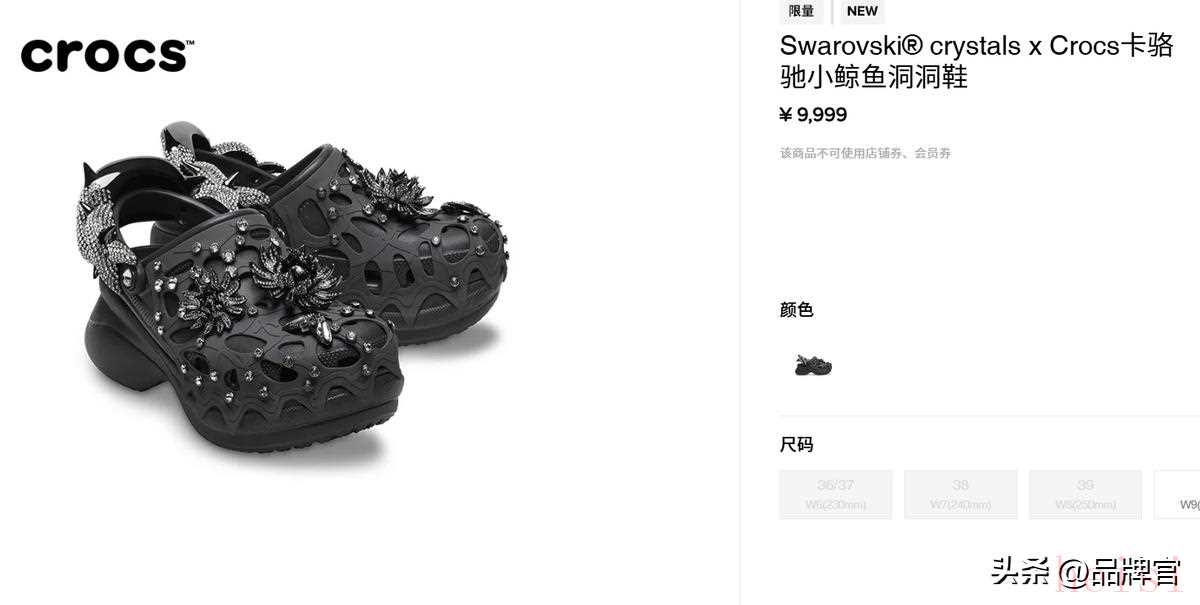
Task: Select the black shoe color thumbnail
Action: click(x=813, y=365)
